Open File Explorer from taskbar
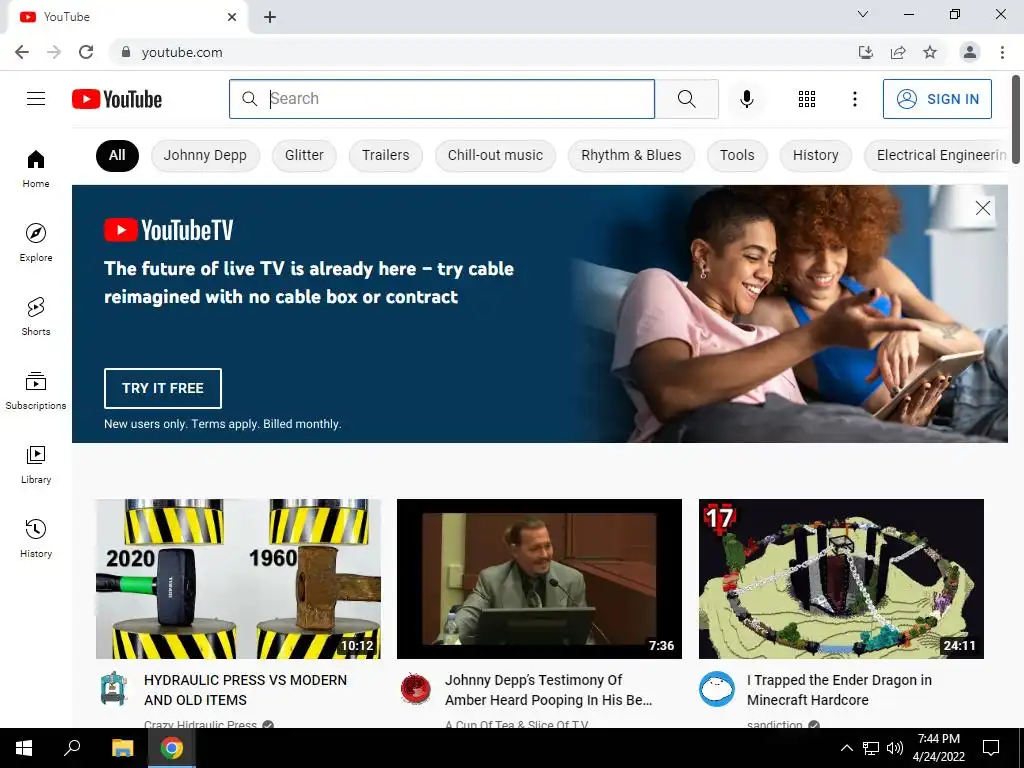 coord(122,748)
